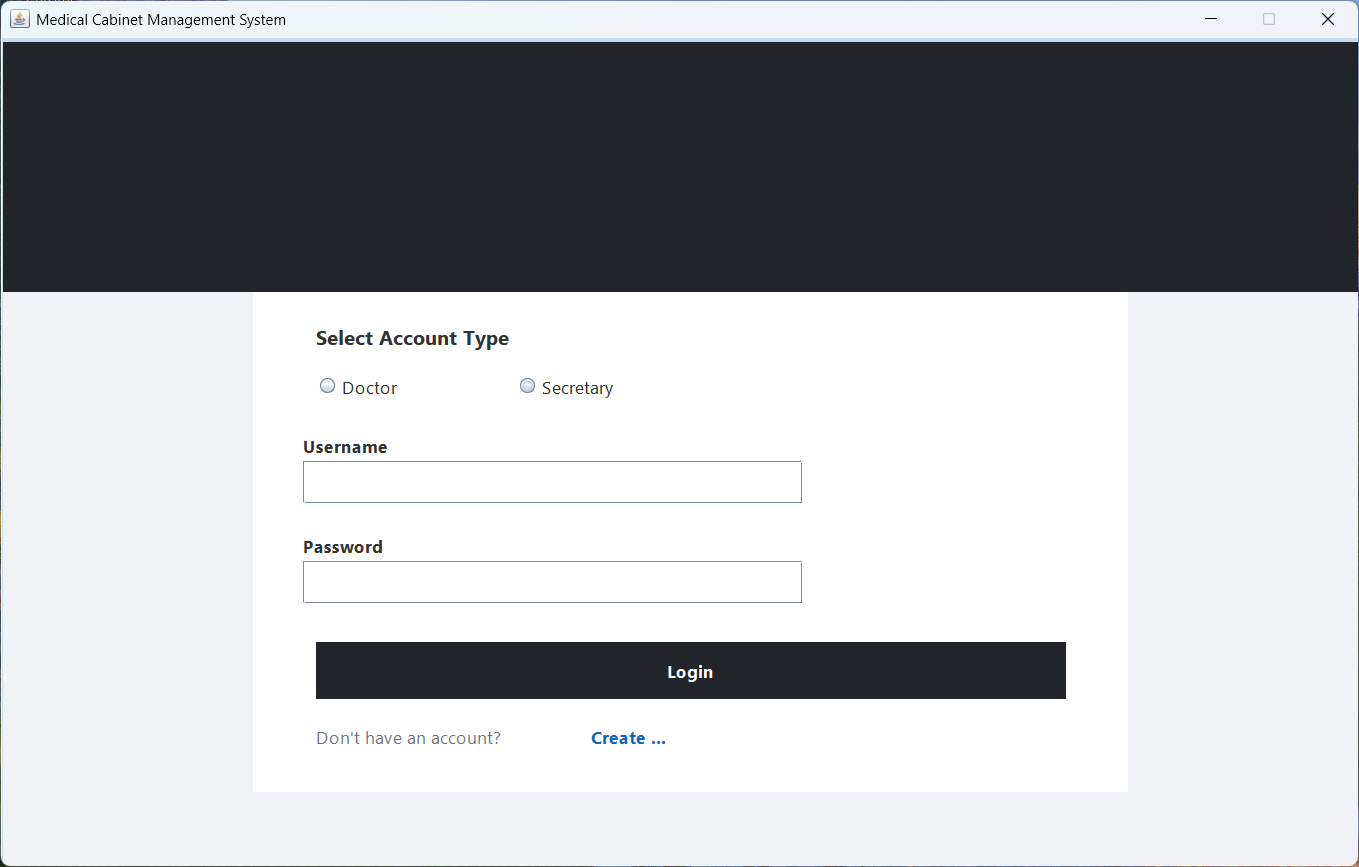Choose the Secretary radio button
Screen dimensions: 1359x867
[x=528, y=387]
